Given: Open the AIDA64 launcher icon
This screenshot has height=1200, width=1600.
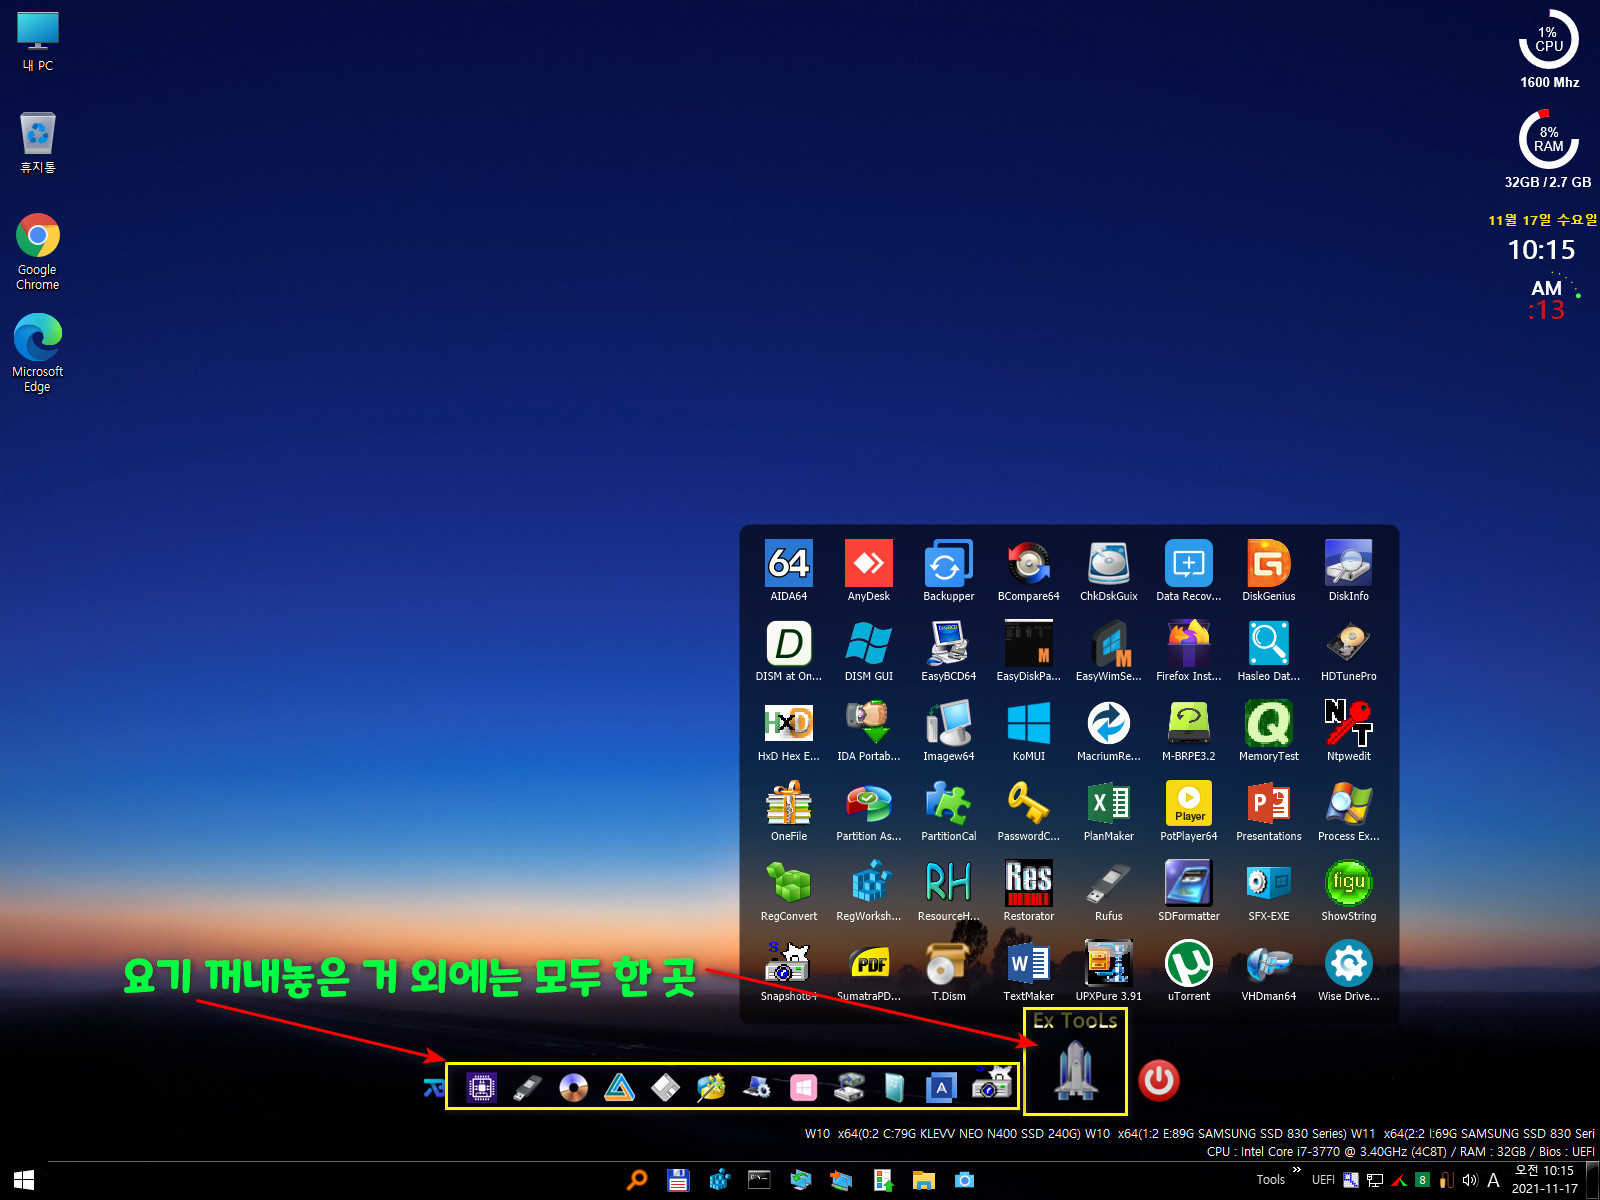Looking at the screenshot, I should tap(788, 564).
